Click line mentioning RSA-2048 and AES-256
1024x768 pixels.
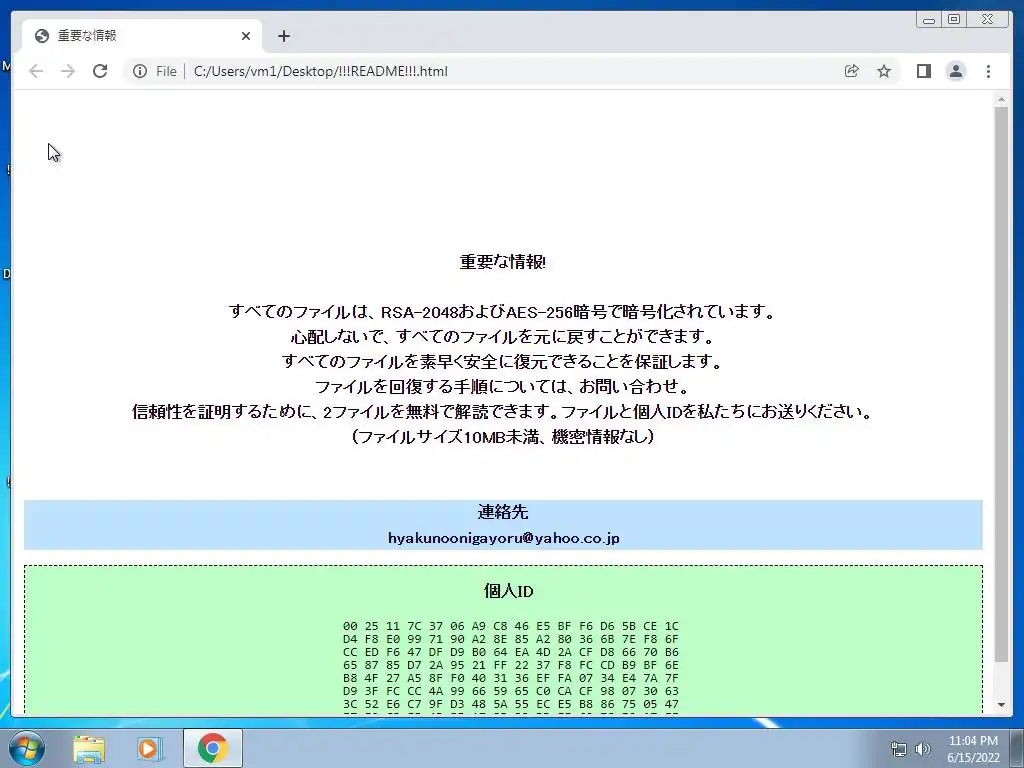click(502, 312)
